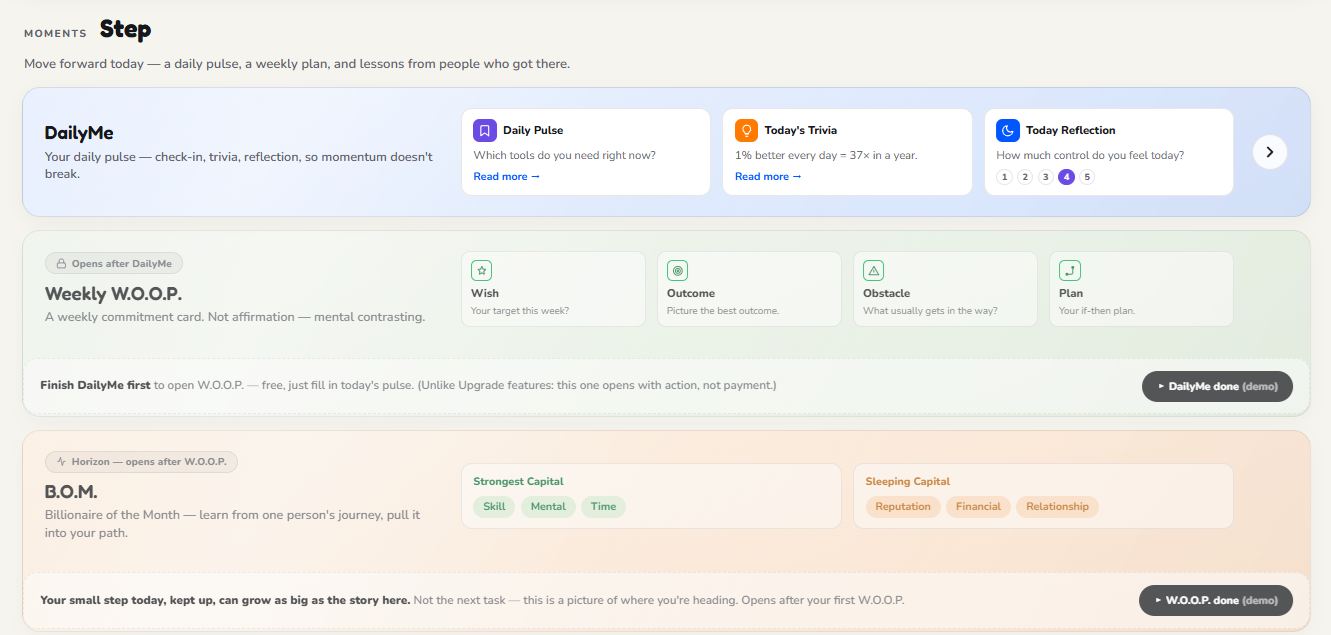
Task: Click the Billionaire of the Month description
Action: point(233,524)
